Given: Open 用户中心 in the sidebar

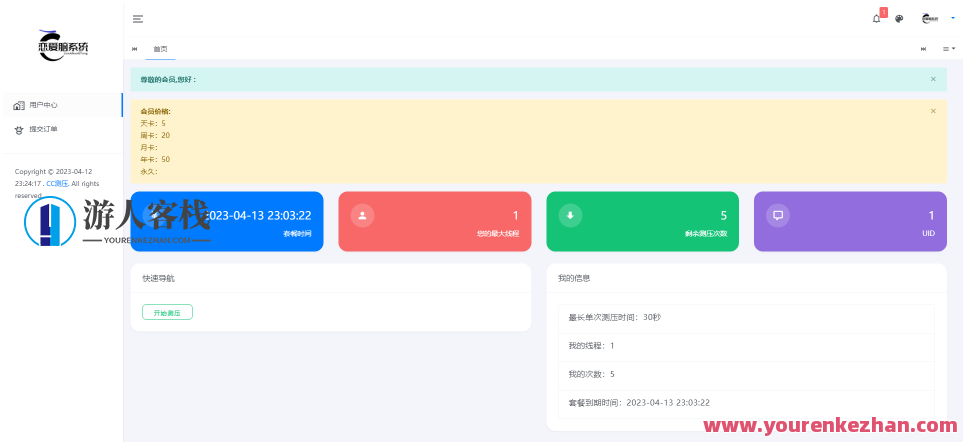Looking at the screenshot, I should tap(43, 105).
